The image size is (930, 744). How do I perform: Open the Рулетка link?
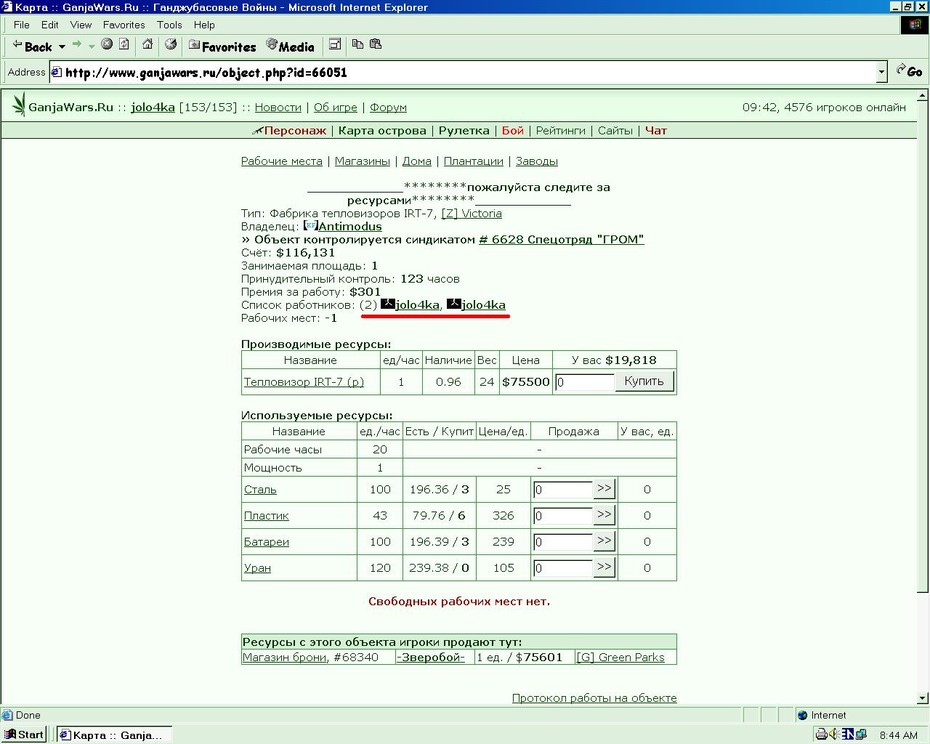click(x=464, y=131)
